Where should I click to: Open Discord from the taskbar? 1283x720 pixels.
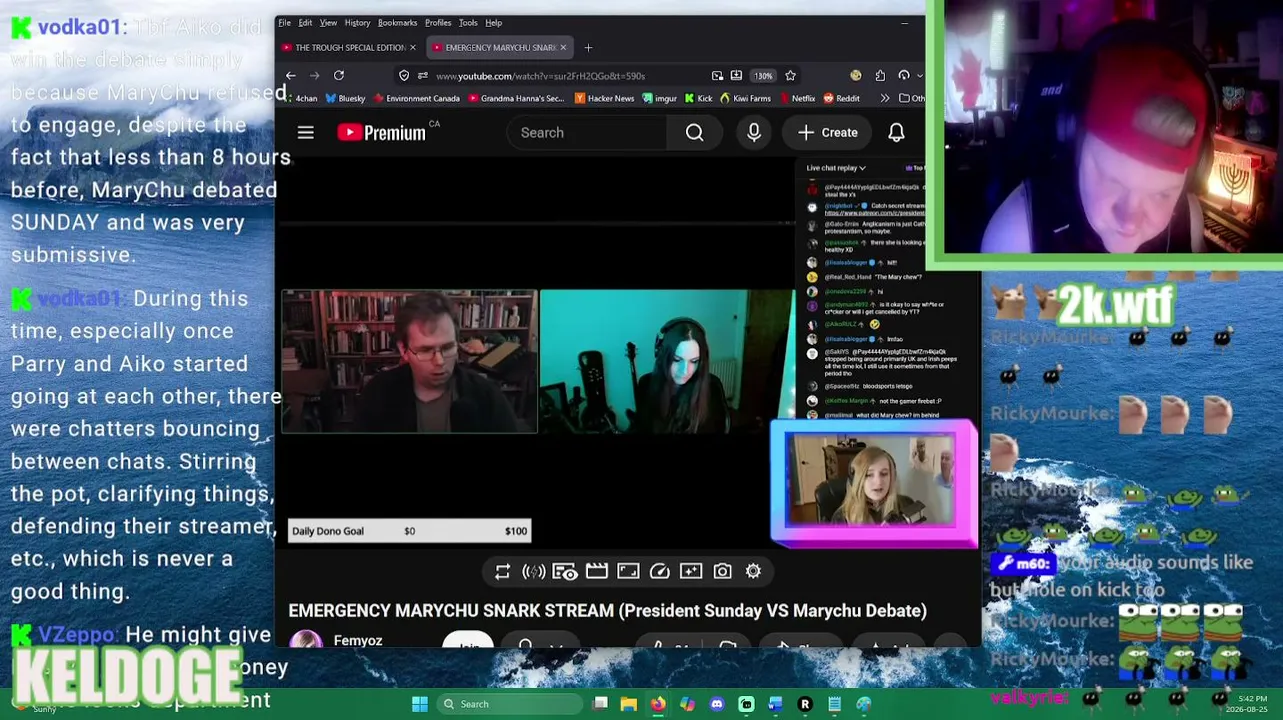(x=717, y=704)
